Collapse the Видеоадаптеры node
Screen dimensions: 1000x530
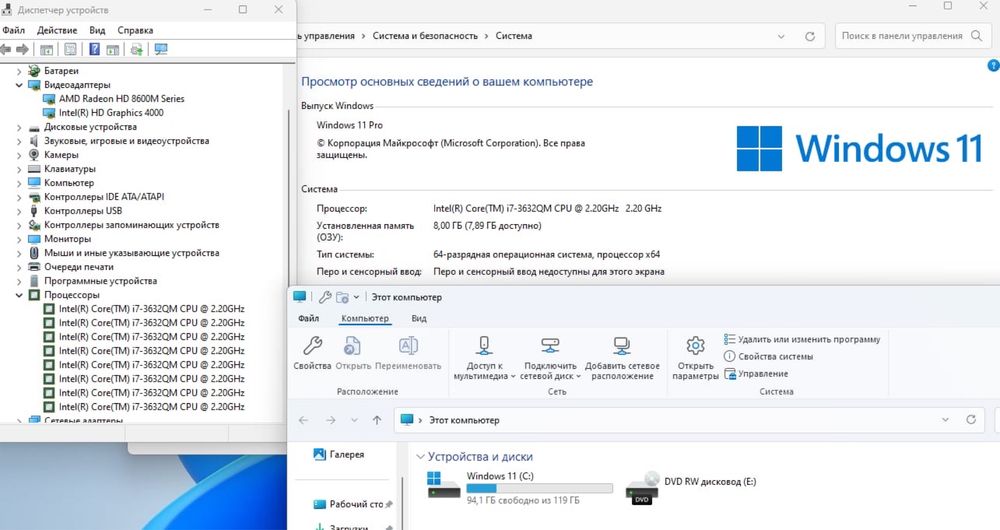[x=19, y=85]
